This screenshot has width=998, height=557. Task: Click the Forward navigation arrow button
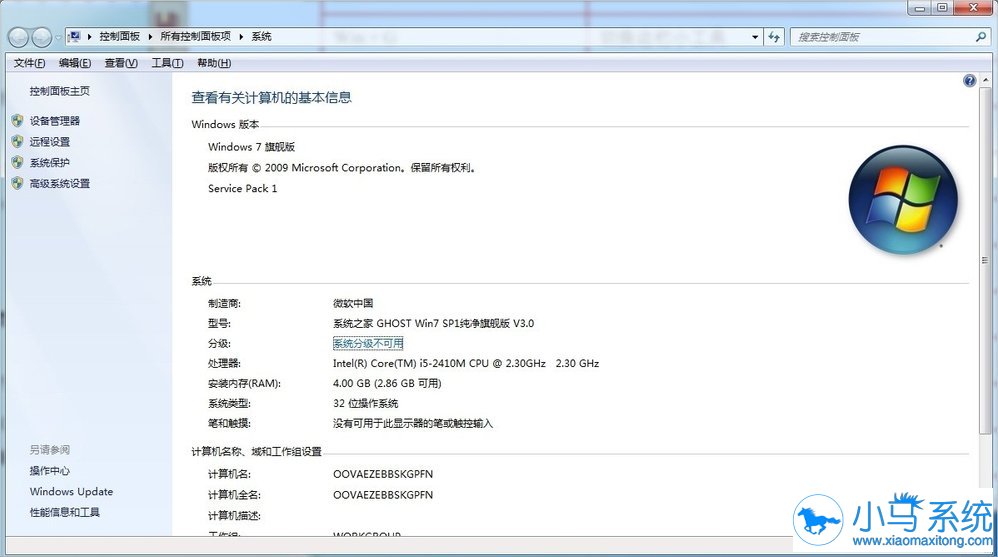click(41, 38)
